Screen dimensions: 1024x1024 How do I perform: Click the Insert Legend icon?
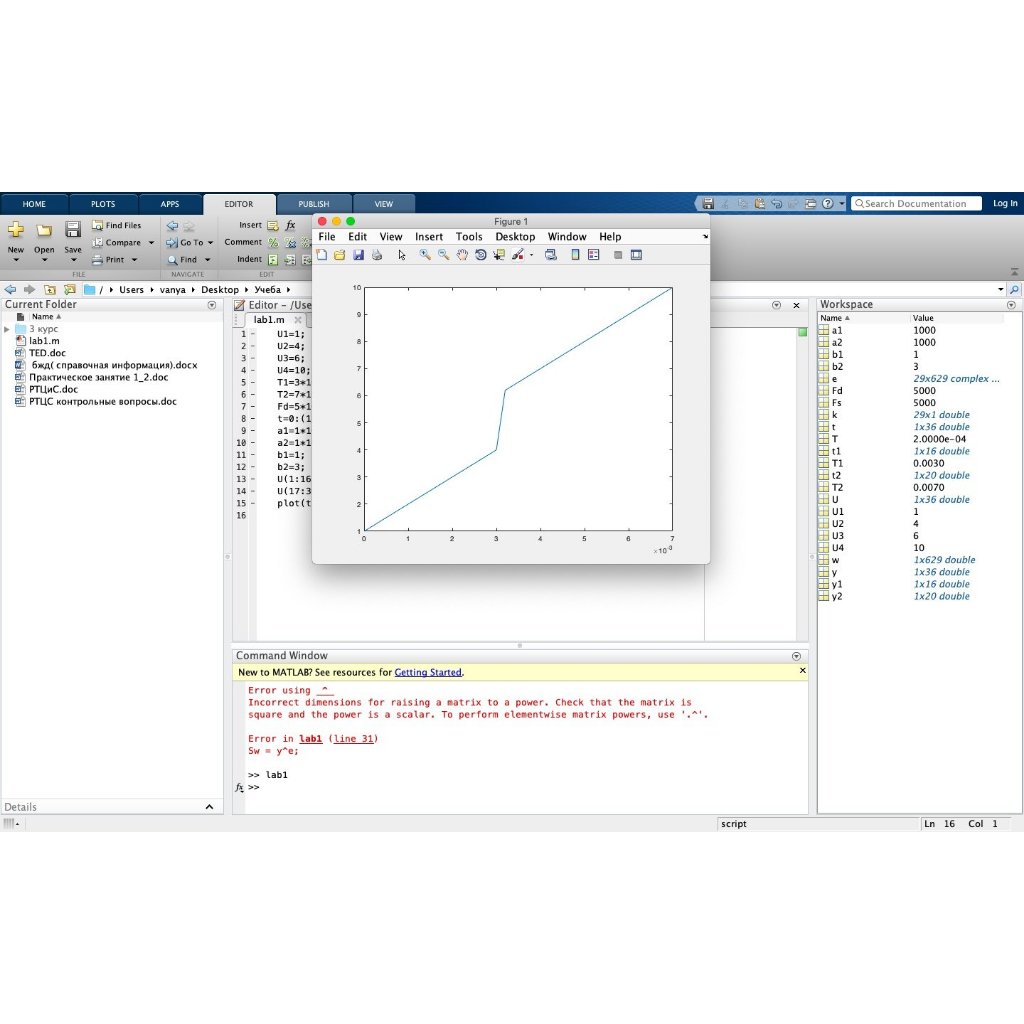coord(594,255)
